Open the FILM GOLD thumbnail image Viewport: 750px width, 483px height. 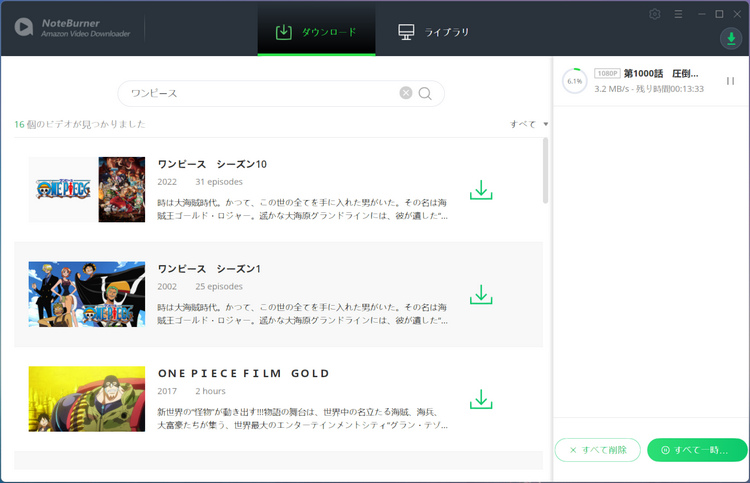(x=87, y=399)
